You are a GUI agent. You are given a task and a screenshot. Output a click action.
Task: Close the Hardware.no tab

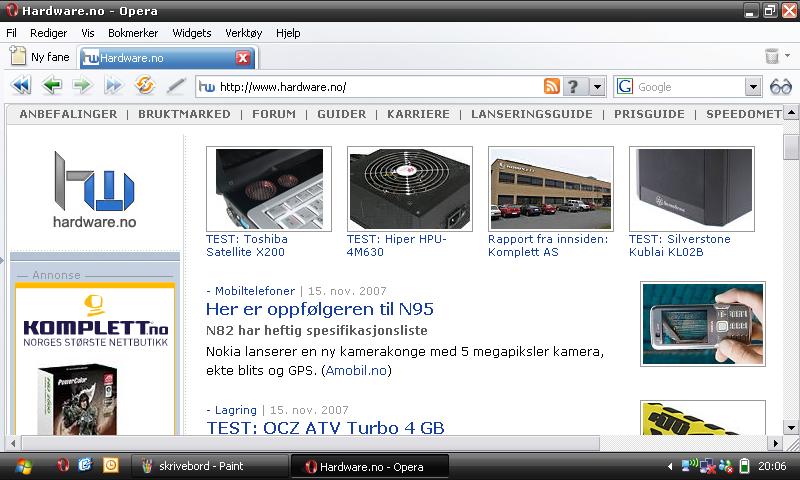(243, 58)
